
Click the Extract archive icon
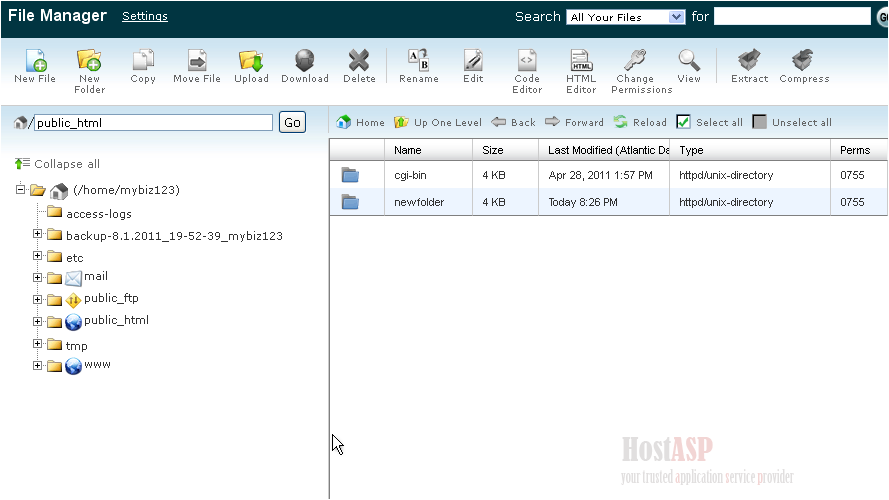(749, 61)
